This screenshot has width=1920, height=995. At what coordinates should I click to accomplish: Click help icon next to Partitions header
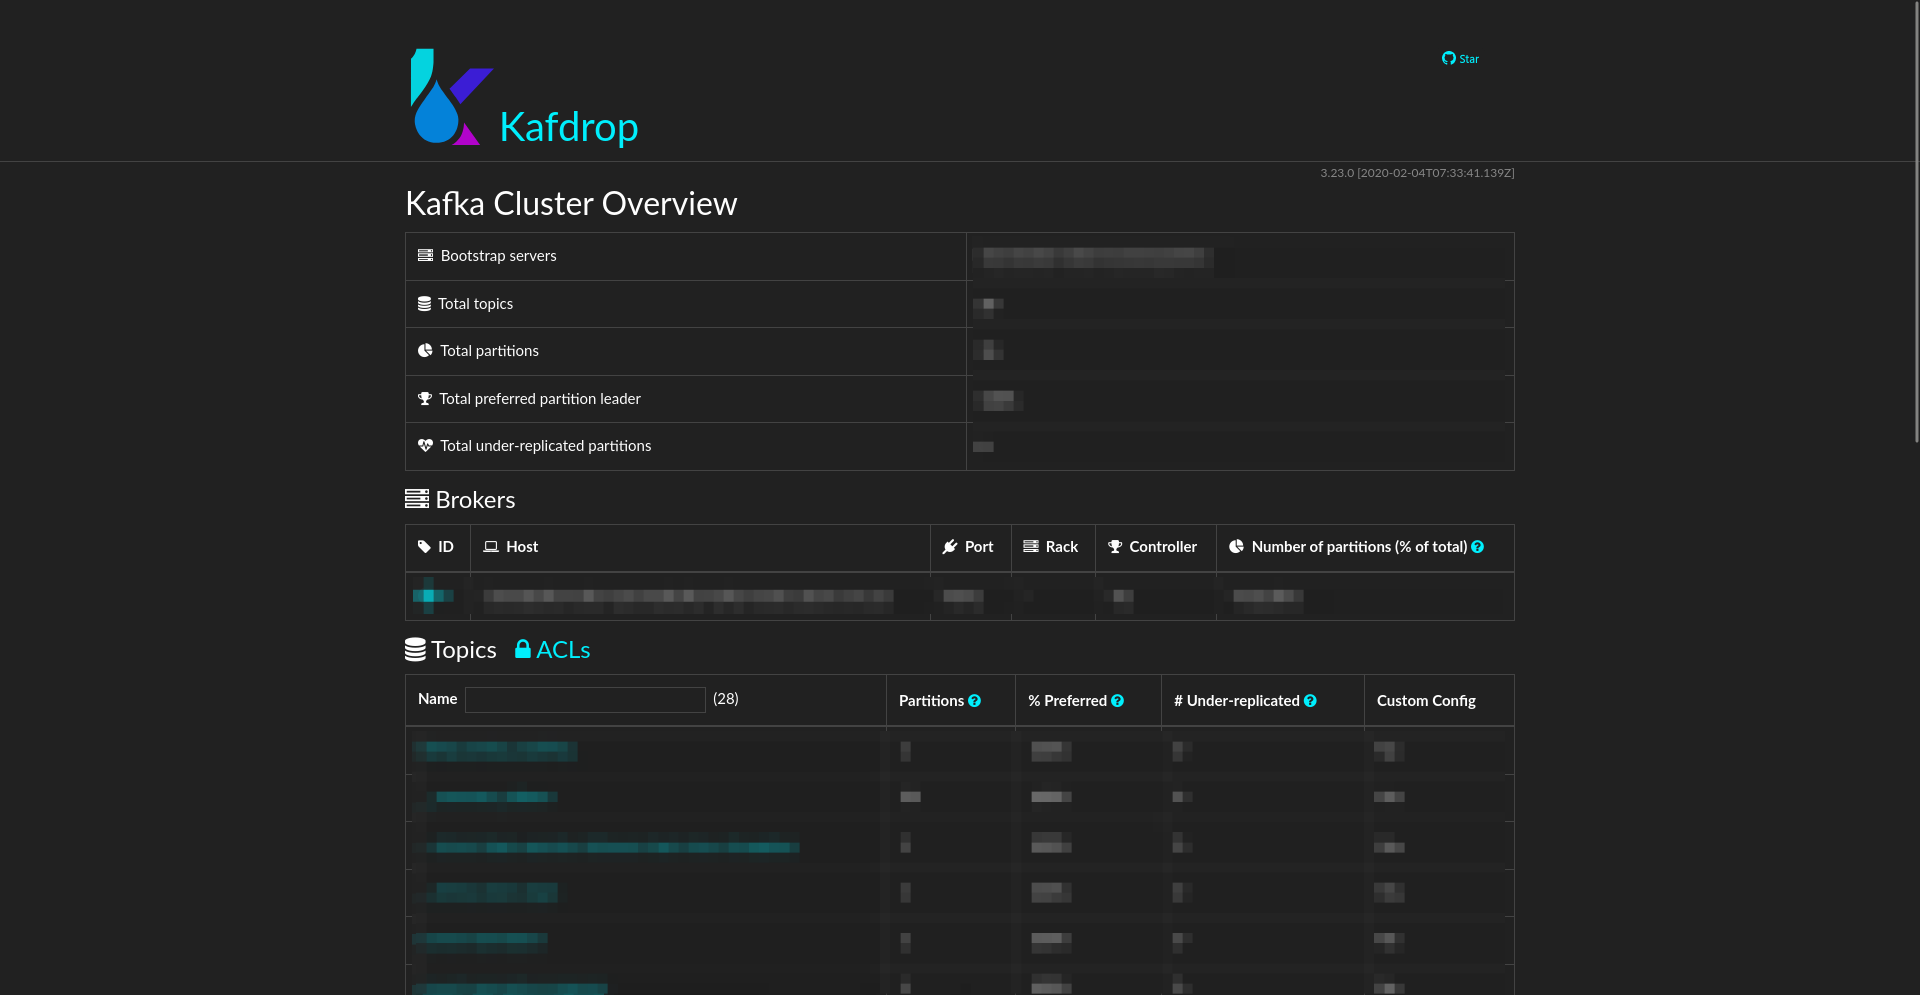click(974, 701)
